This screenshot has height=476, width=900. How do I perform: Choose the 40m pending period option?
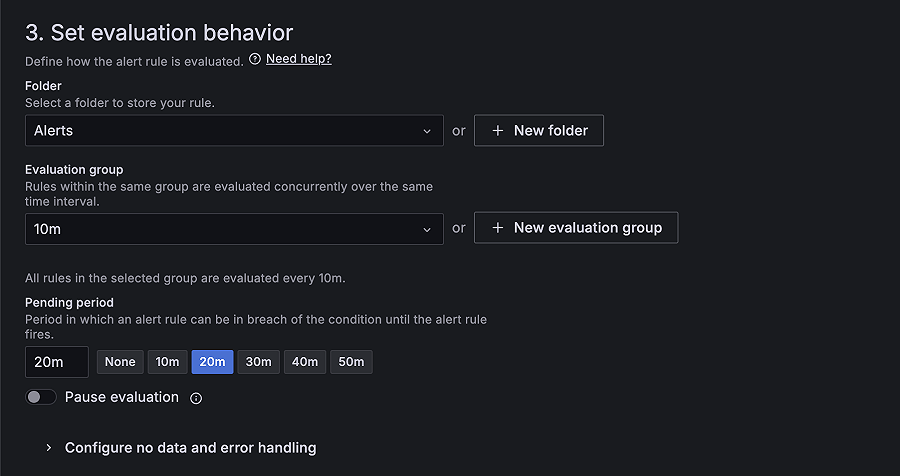pos(304,362)
